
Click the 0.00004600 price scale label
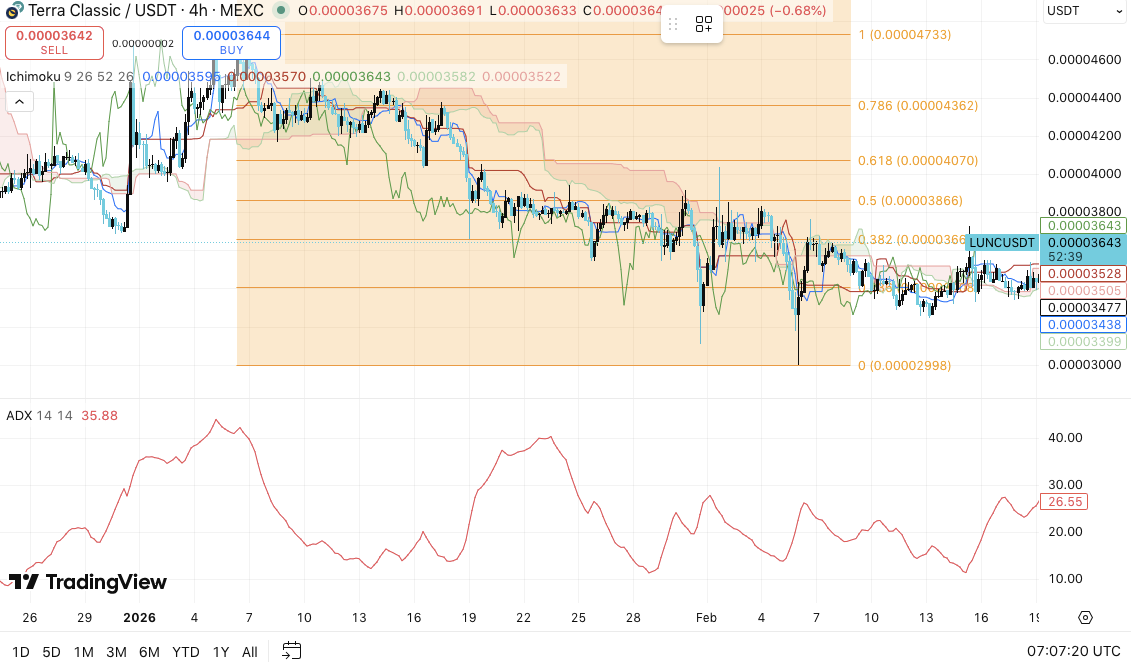pyautogui.click(x=1084, y=60)
